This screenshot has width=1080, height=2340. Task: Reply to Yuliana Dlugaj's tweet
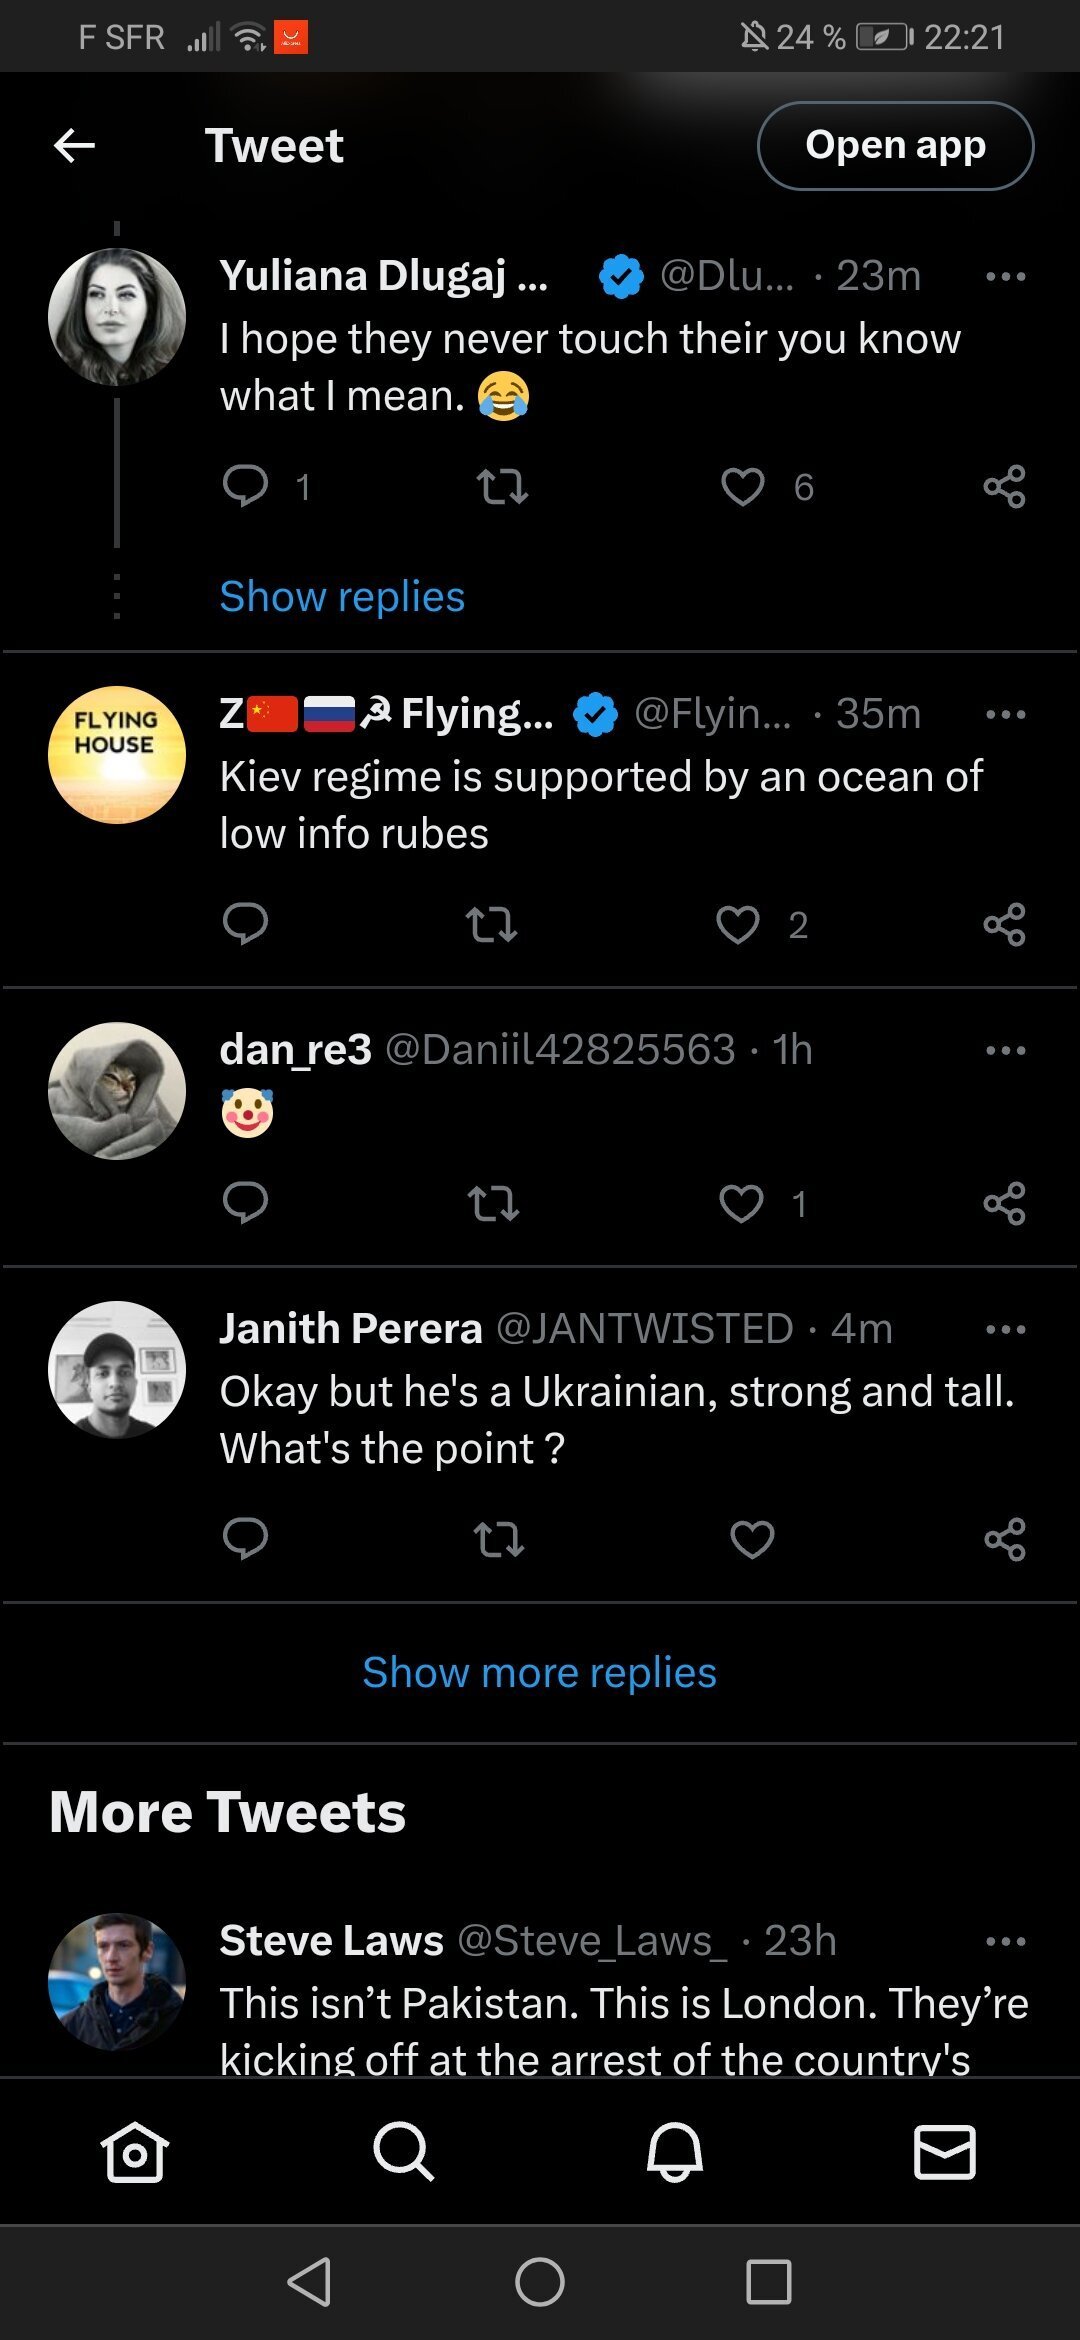point(245,487)
